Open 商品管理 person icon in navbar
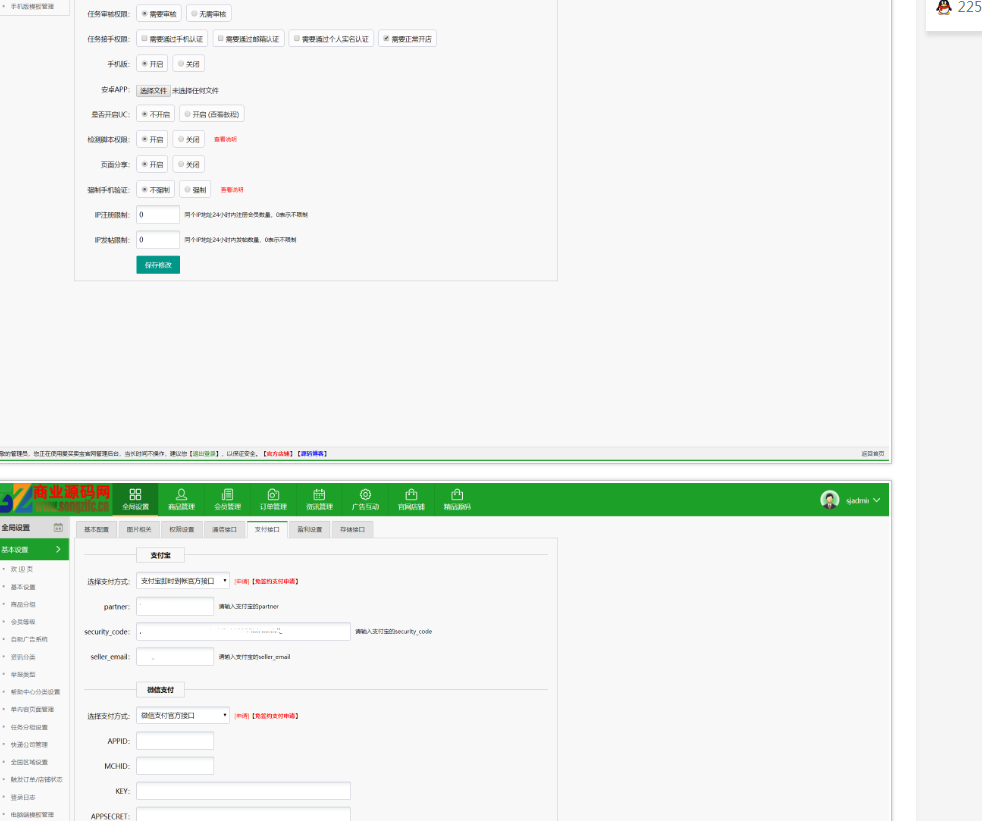Image resolution: width=982 pixels, height=821 pixels. tap(182, 495)
